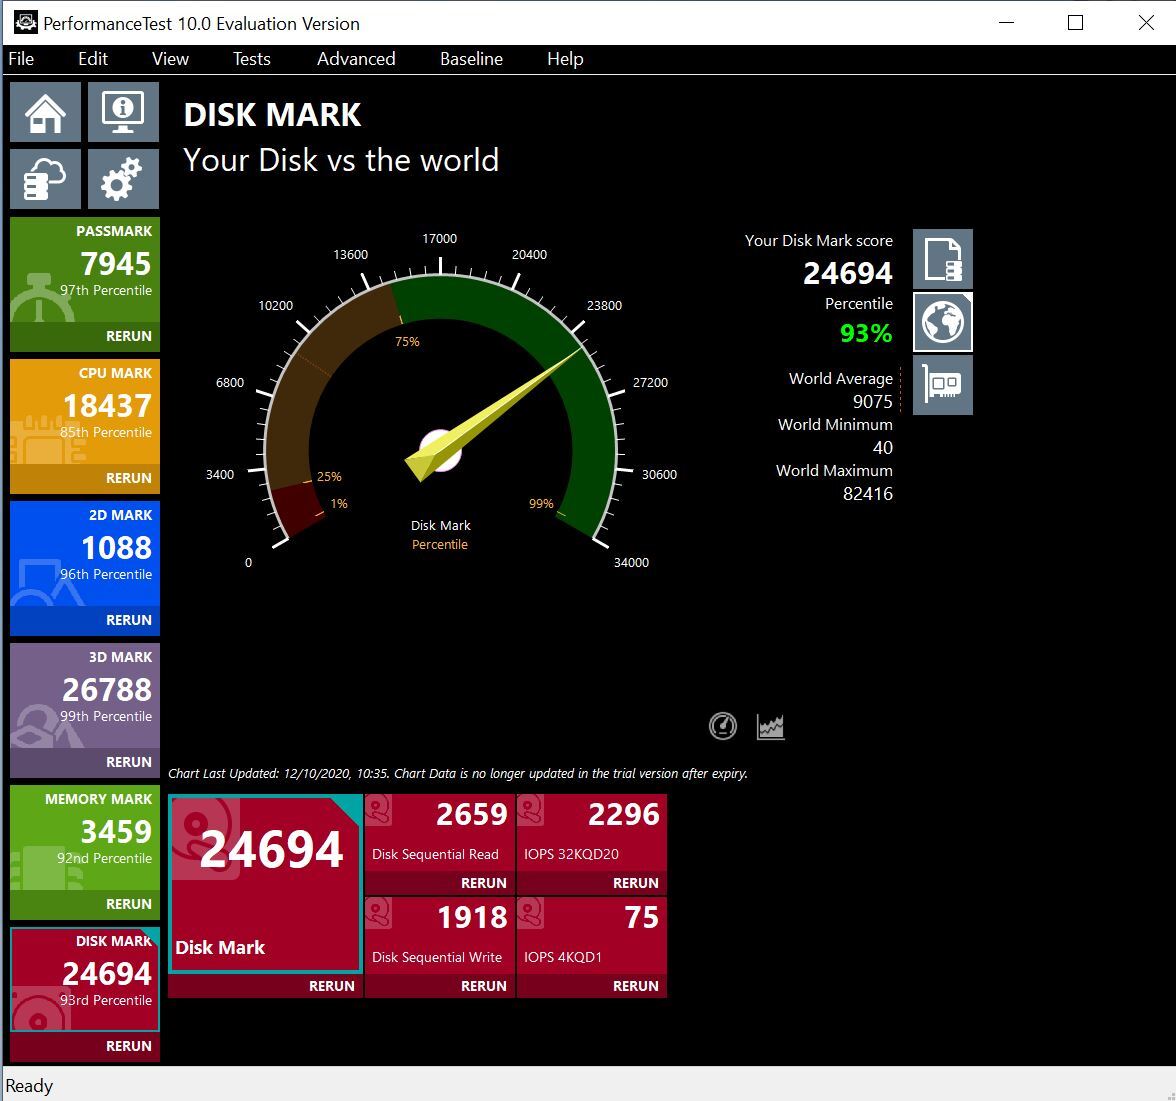Open the Tests menu
The width and height of the screenshot is (1176, 1101).
(251, 58)
